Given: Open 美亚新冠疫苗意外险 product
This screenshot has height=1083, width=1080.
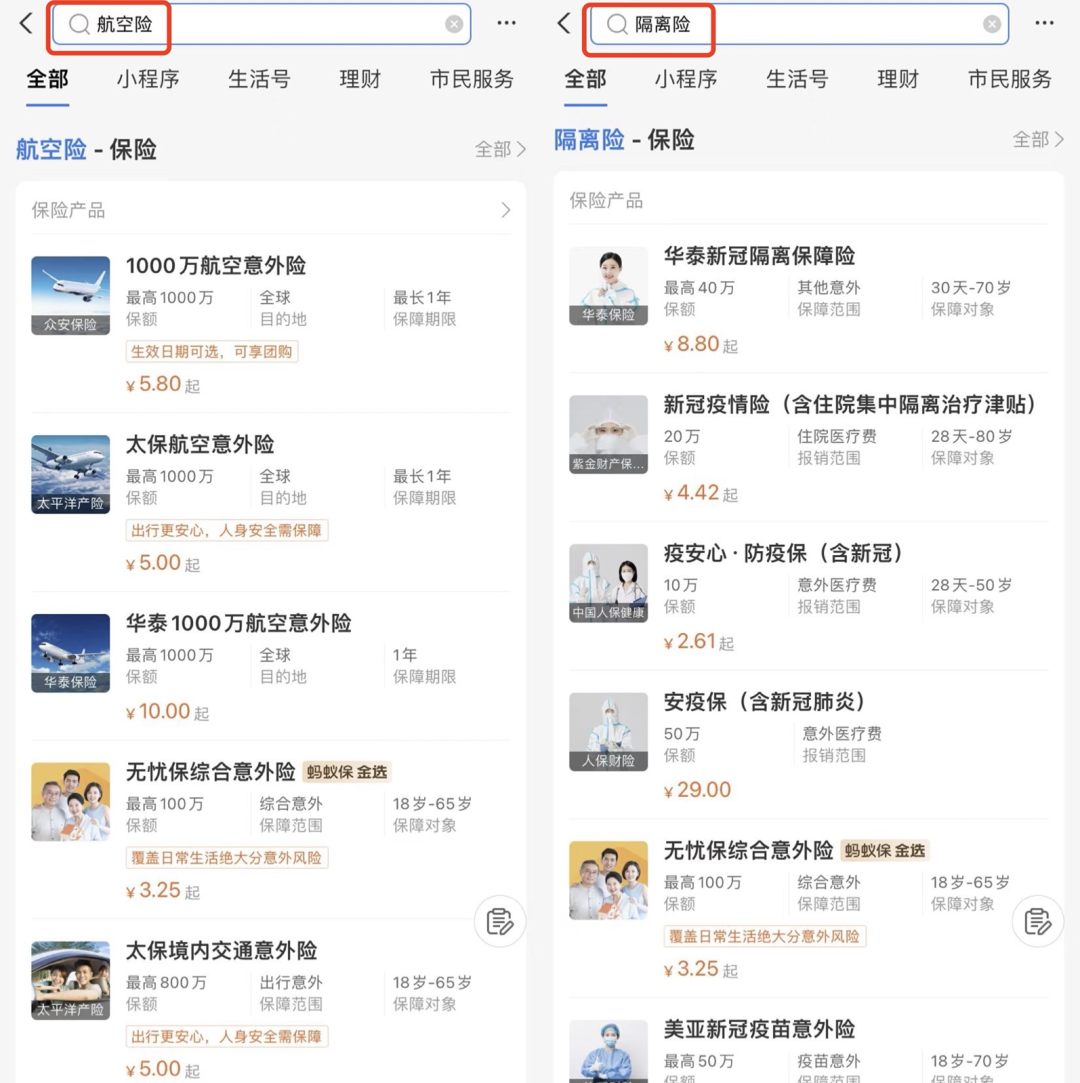Looking at the screenshot, I should (759, 1029).
